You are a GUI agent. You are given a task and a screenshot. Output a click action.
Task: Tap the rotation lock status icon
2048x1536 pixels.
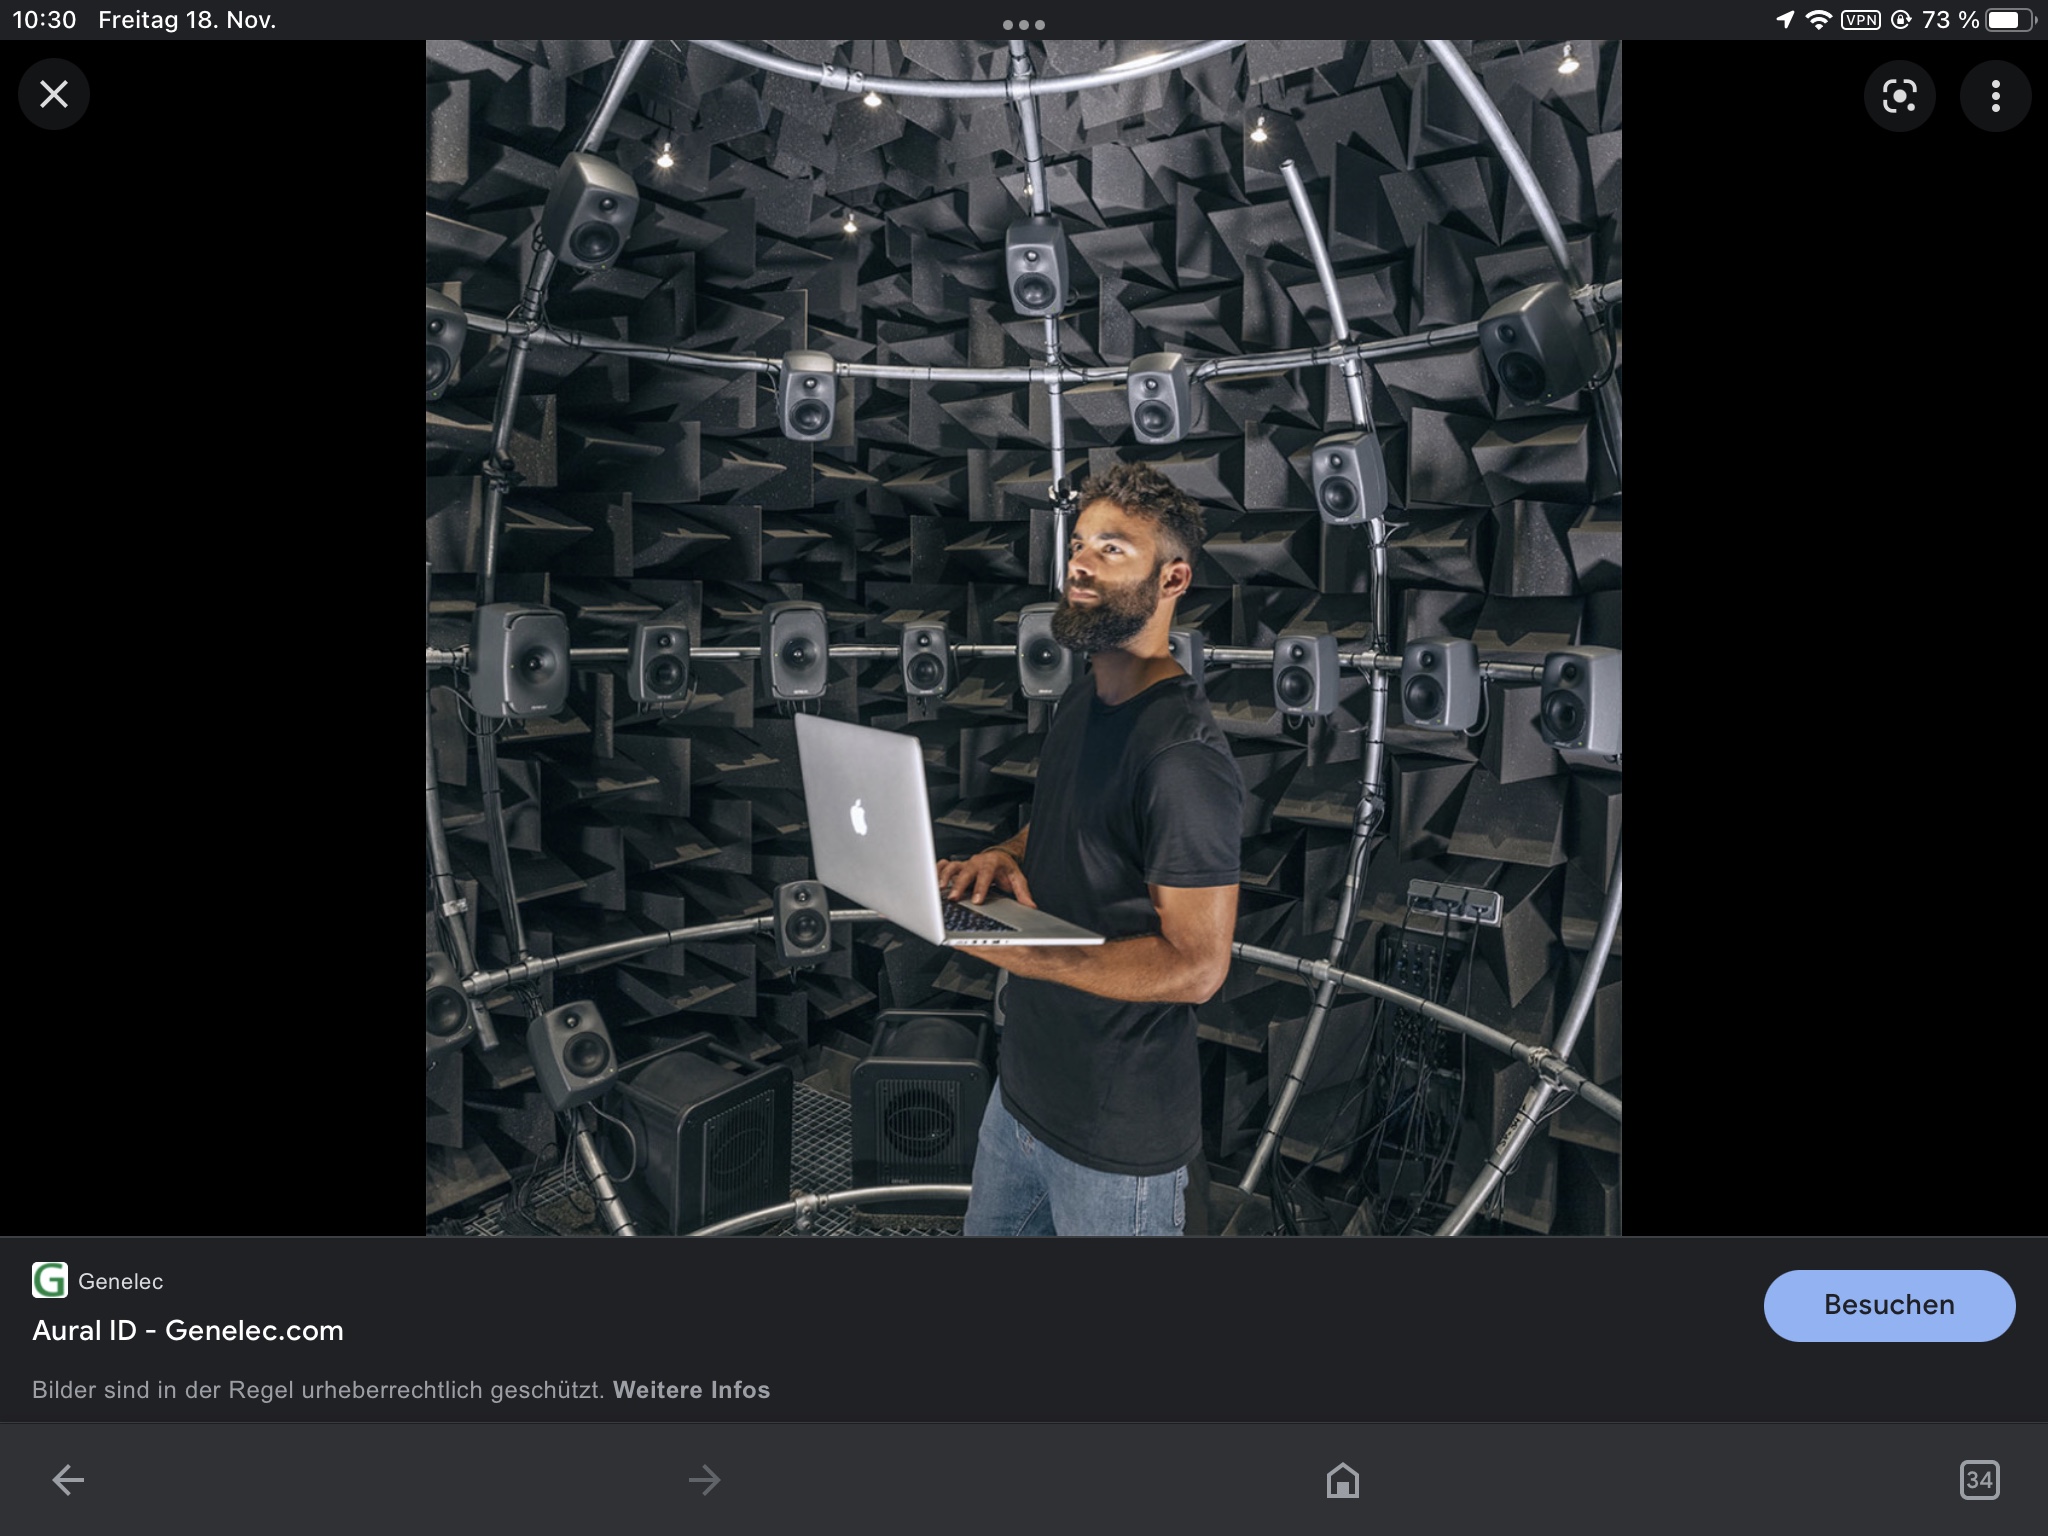pos(1901,20)
